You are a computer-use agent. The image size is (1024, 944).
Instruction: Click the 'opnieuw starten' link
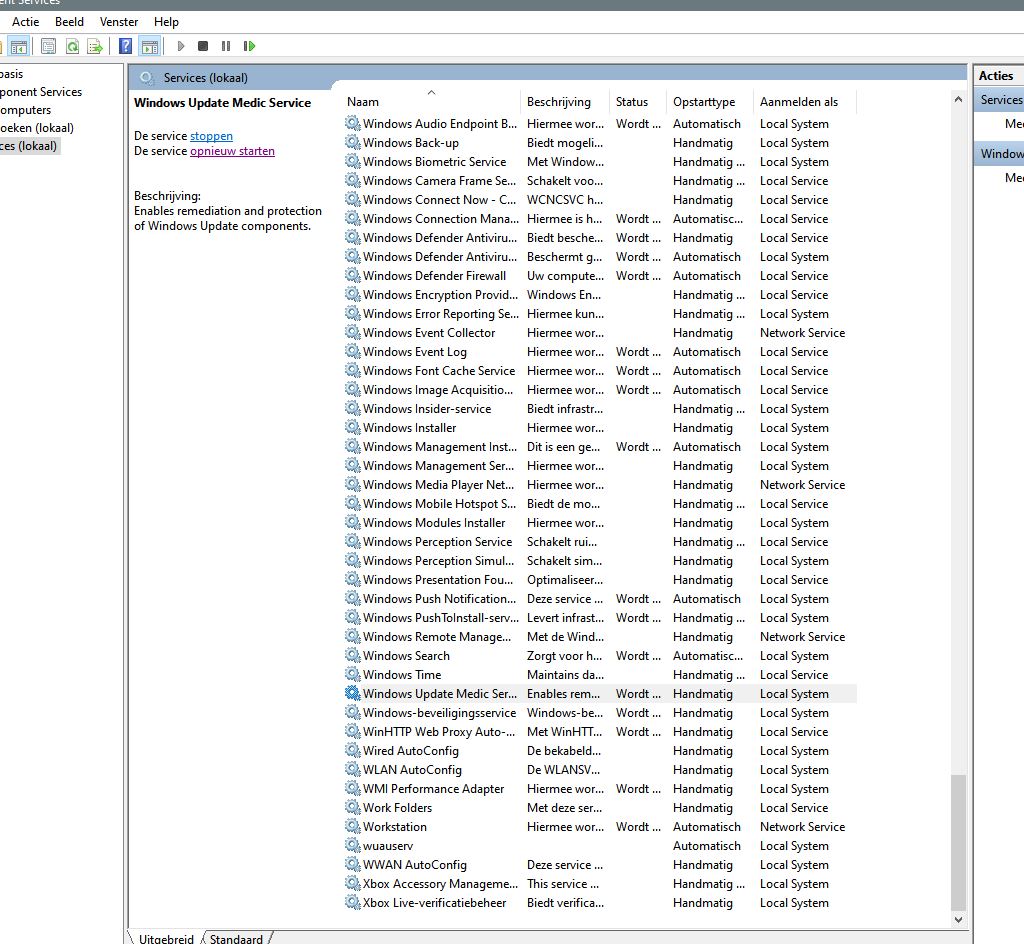(232, 152)
